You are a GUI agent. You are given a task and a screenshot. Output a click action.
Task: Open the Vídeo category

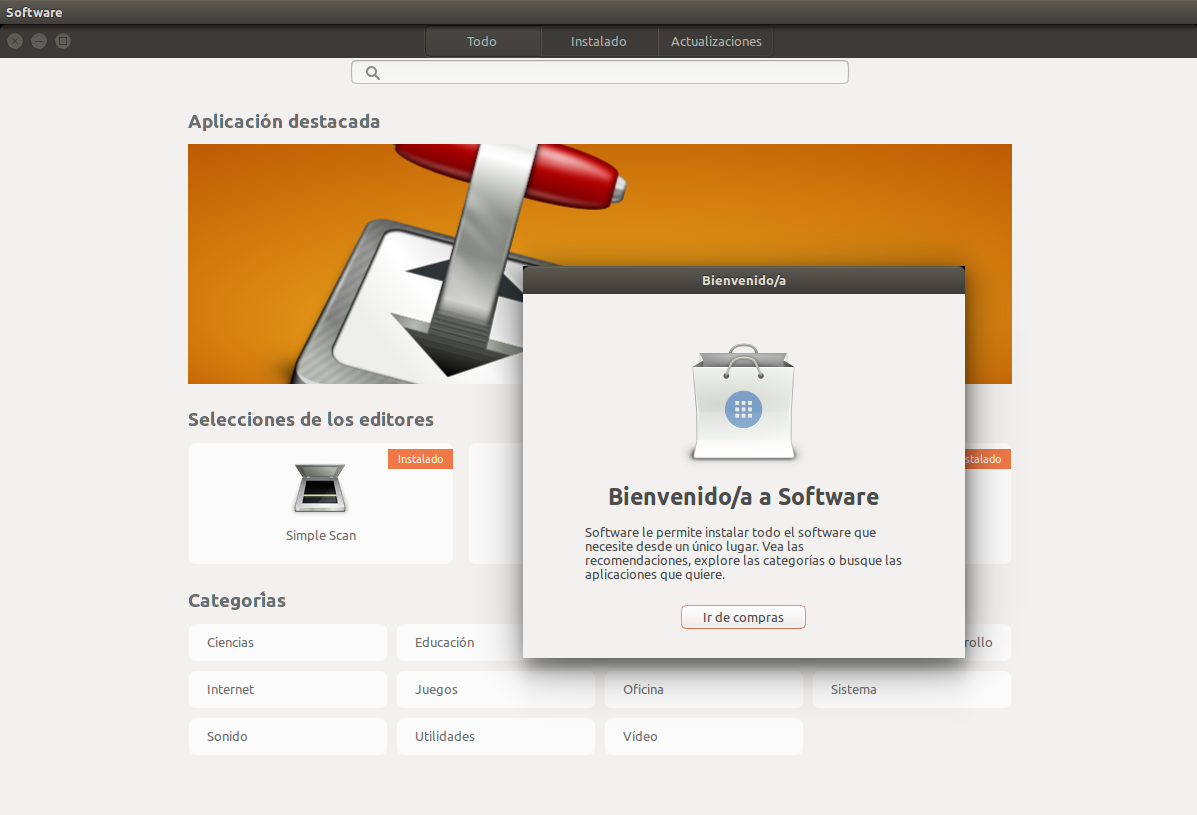click(x=703, y=737)
